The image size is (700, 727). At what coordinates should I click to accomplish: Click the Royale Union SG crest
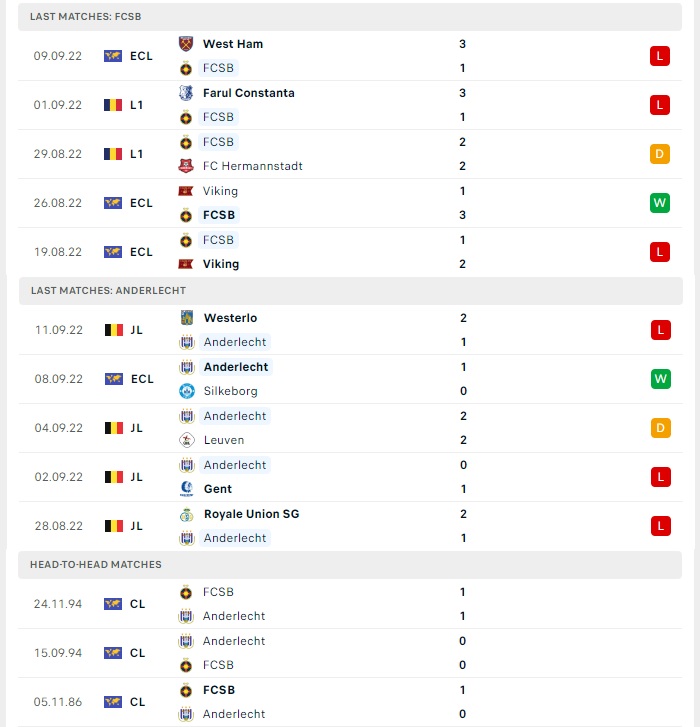tap(187, 514)
